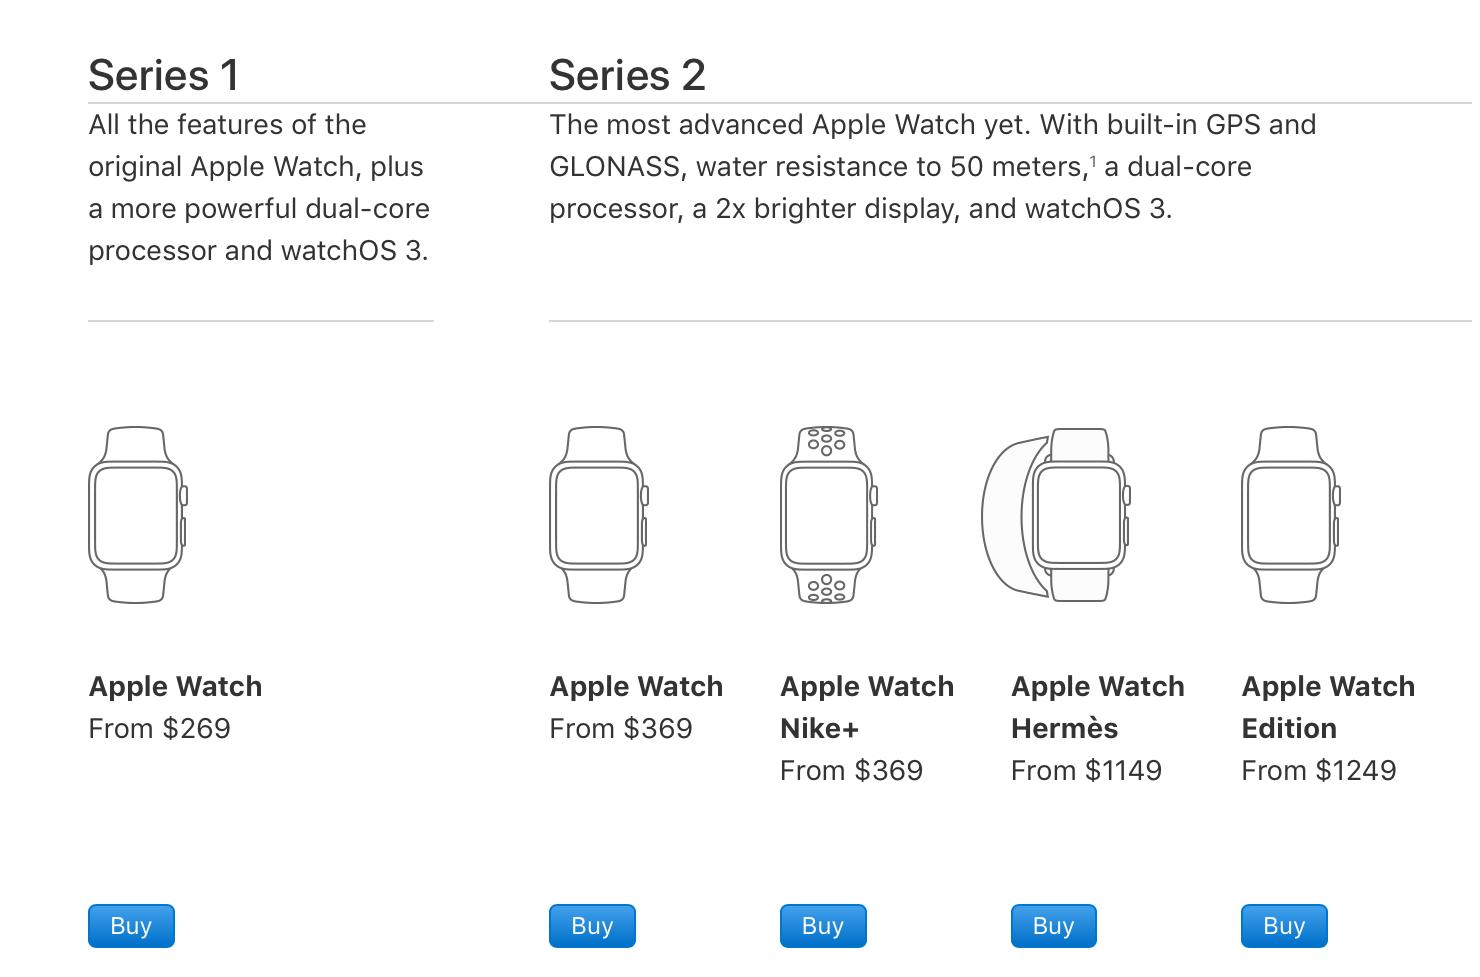
Task: Click the From $1249 price text
Action: (1318, 770)
